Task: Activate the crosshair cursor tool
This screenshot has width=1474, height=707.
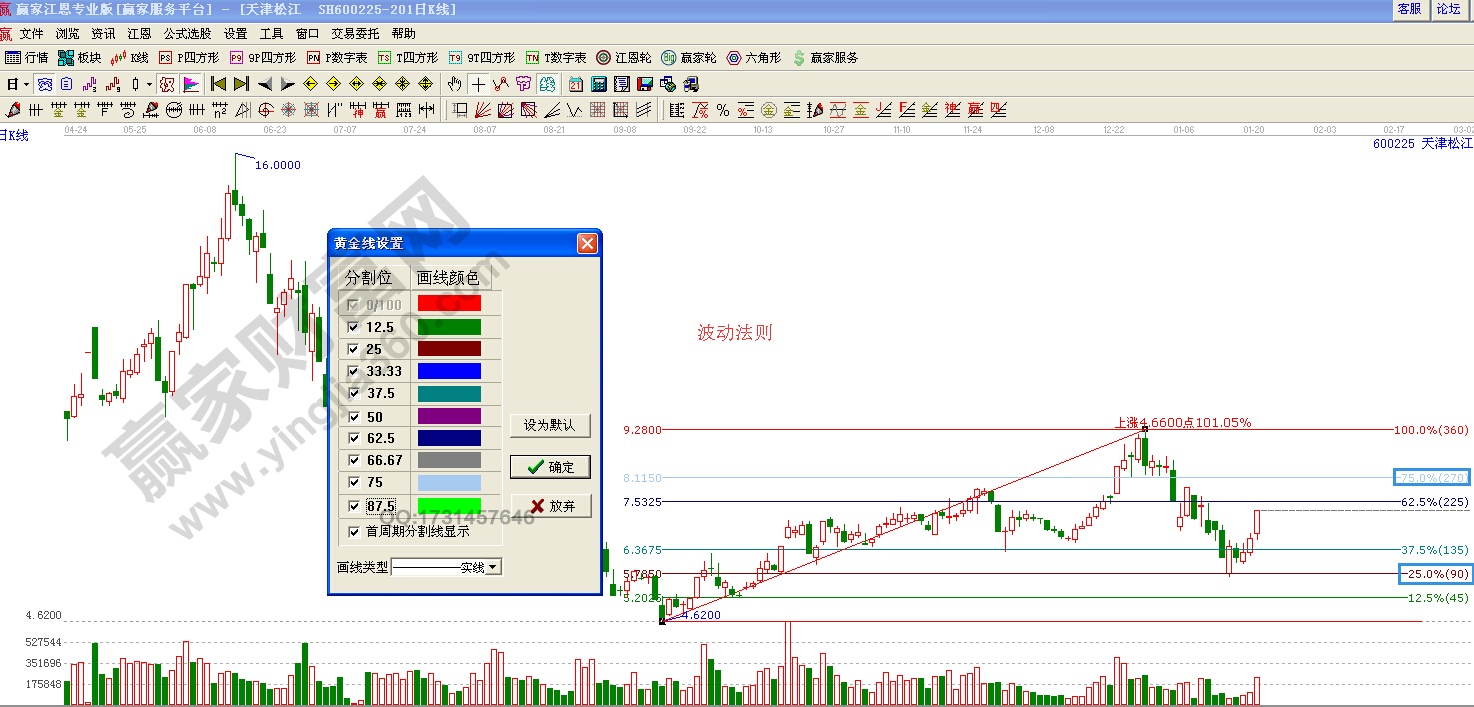Action: [x=478, y=84]
